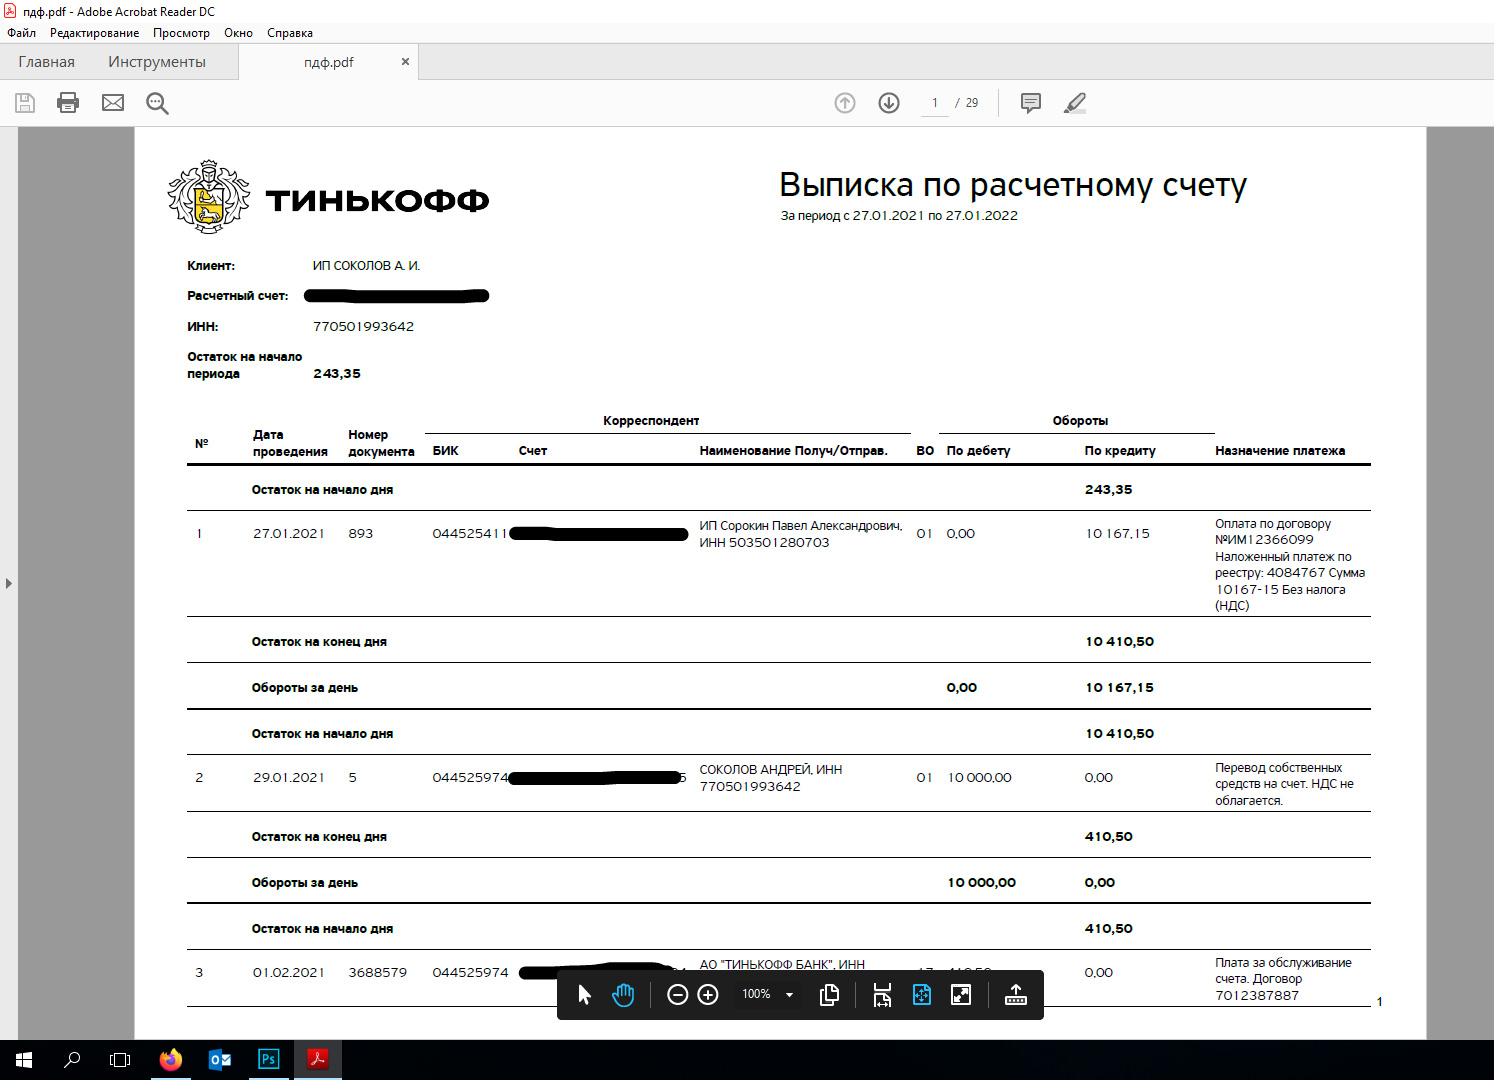1494x1080 pixels.
Task: Open the Файл menu
Action: 21,33
